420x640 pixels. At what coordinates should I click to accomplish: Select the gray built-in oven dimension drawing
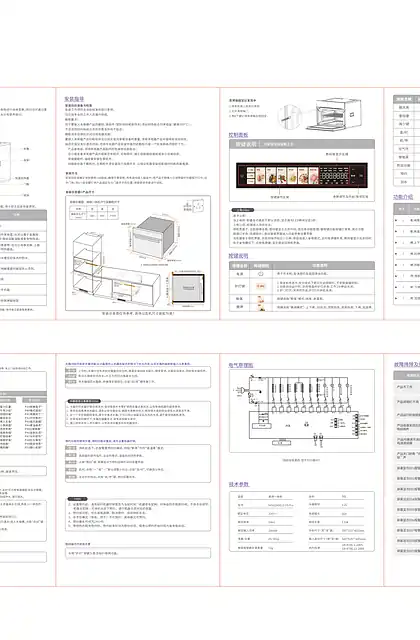[x=154, y=240]
